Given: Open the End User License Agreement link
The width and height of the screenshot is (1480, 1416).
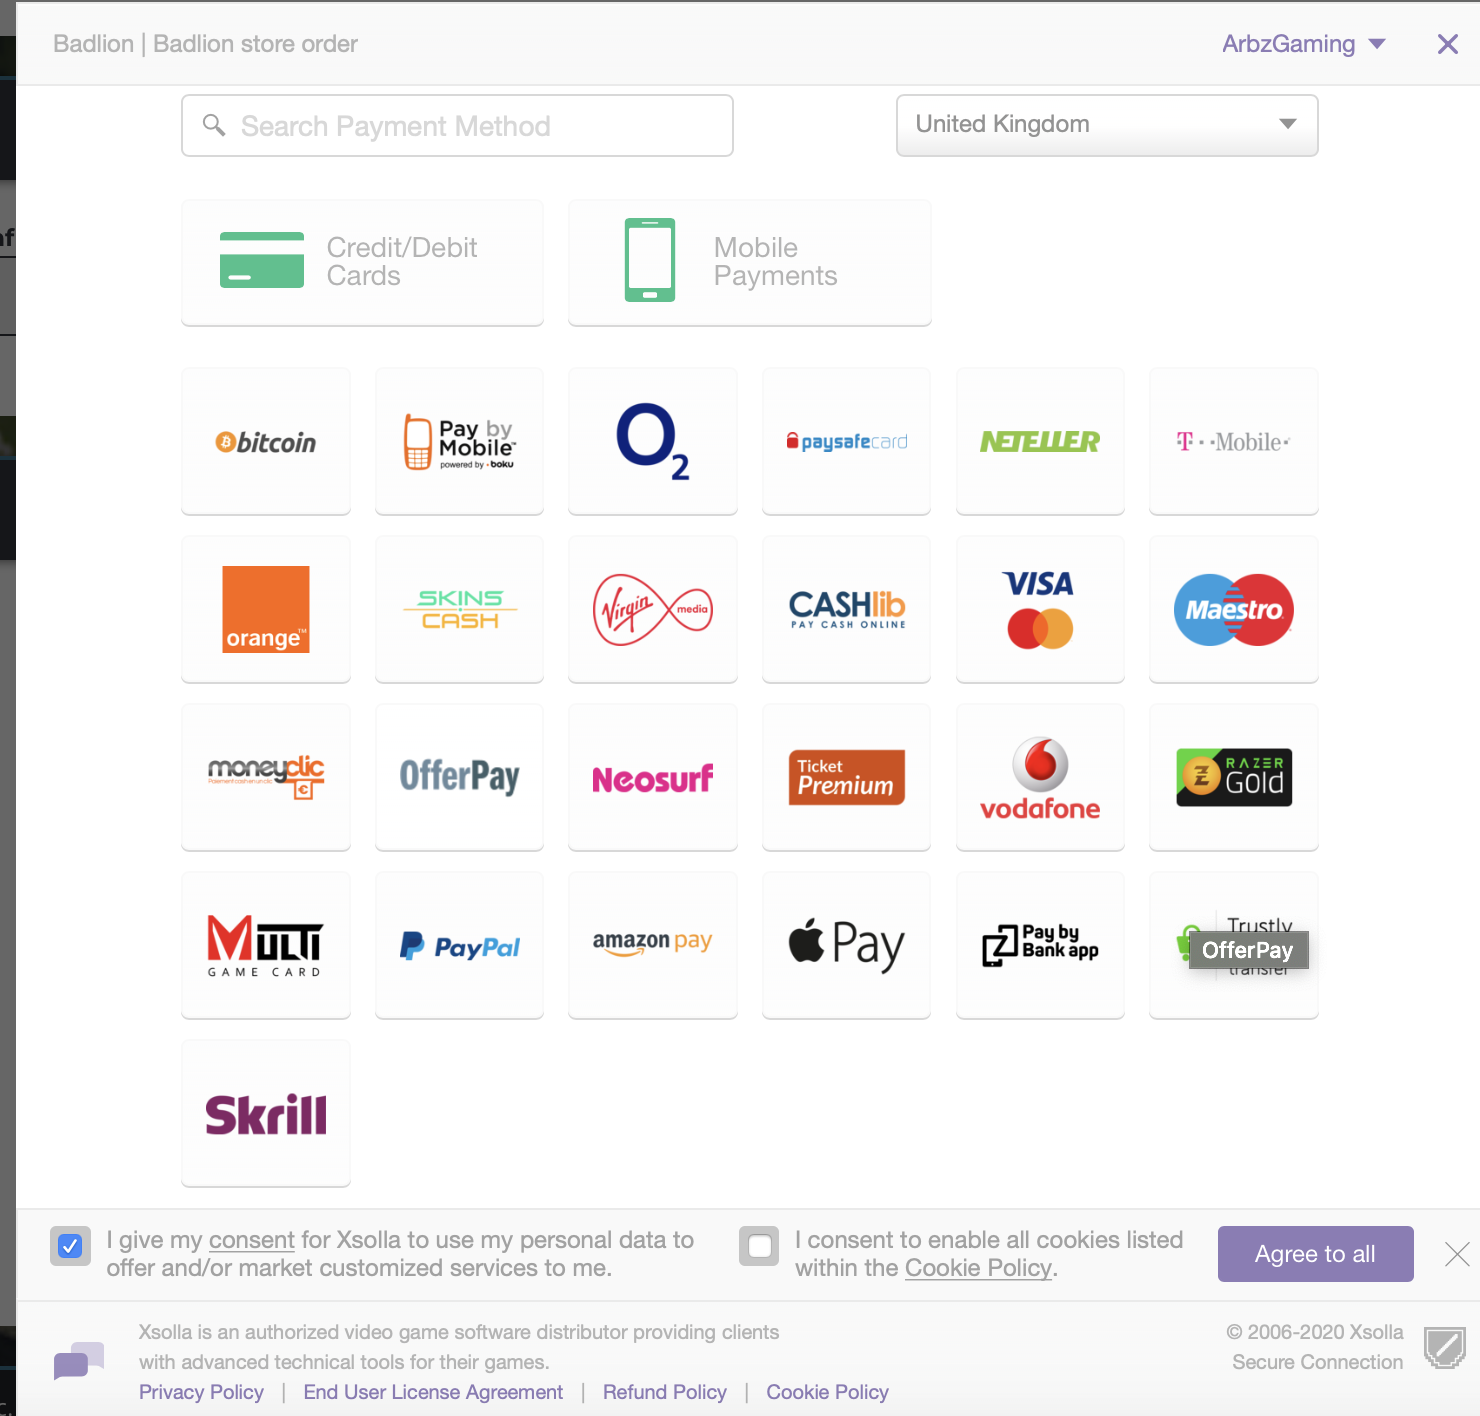Looking at the screenshot, I should click(x=433, y=1392).
